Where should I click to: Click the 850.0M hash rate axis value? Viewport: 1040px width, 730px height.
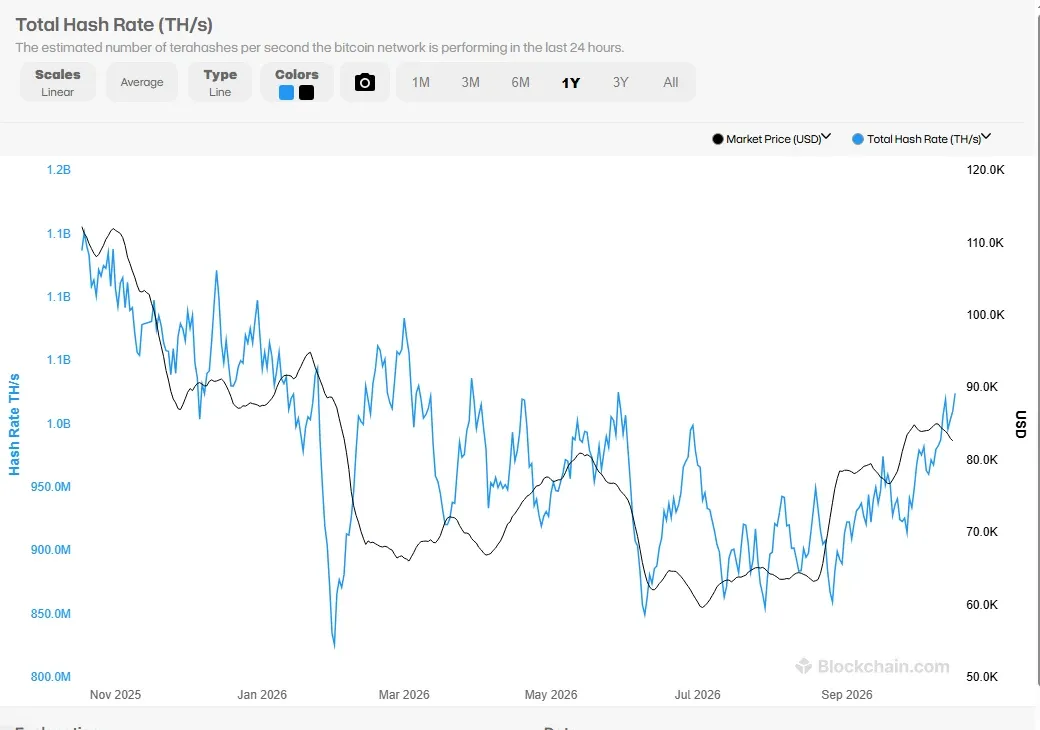pyautogui.click(x=50, y=613)
